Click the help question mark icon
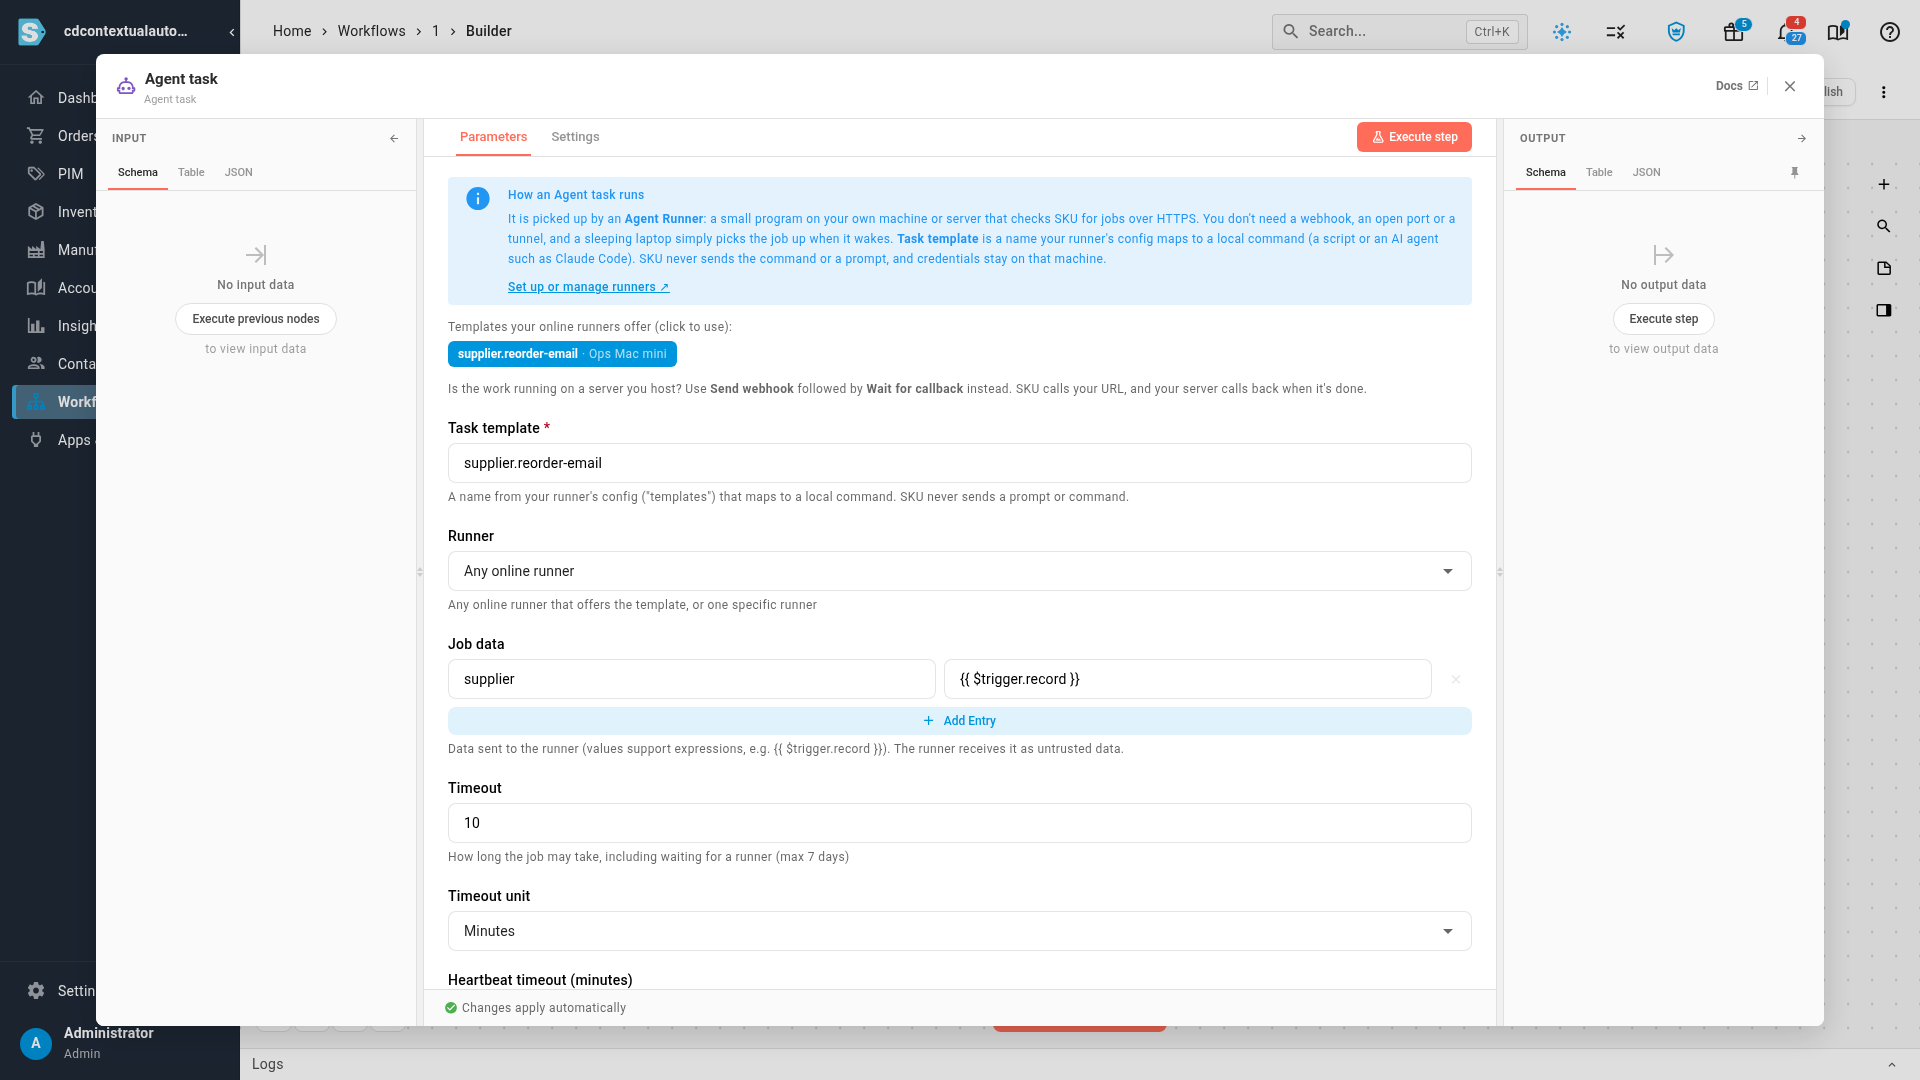The width and height of the screenshot is (1920, 1080). pyautogui.click(x=1890, y=32)
